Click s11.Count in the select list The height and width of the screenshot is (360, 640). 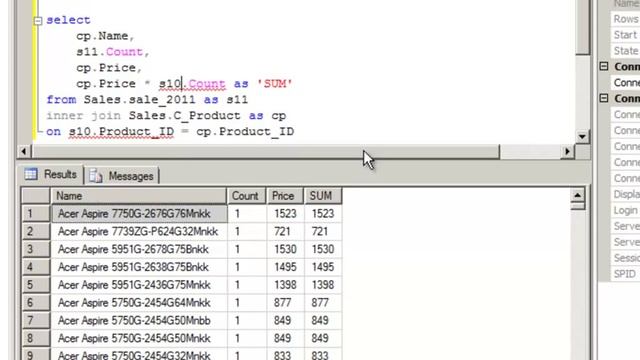[109, 52]
